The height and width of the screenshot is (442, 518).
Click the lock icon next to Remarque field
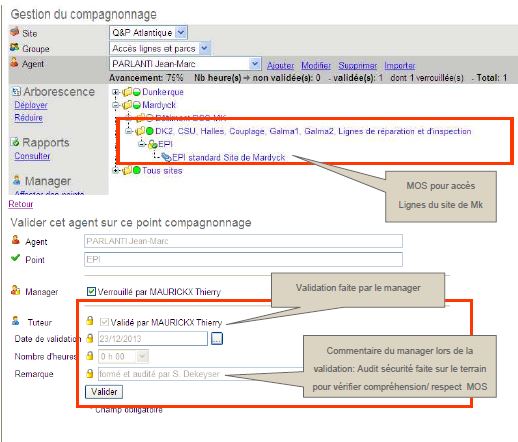pos(89,373)
